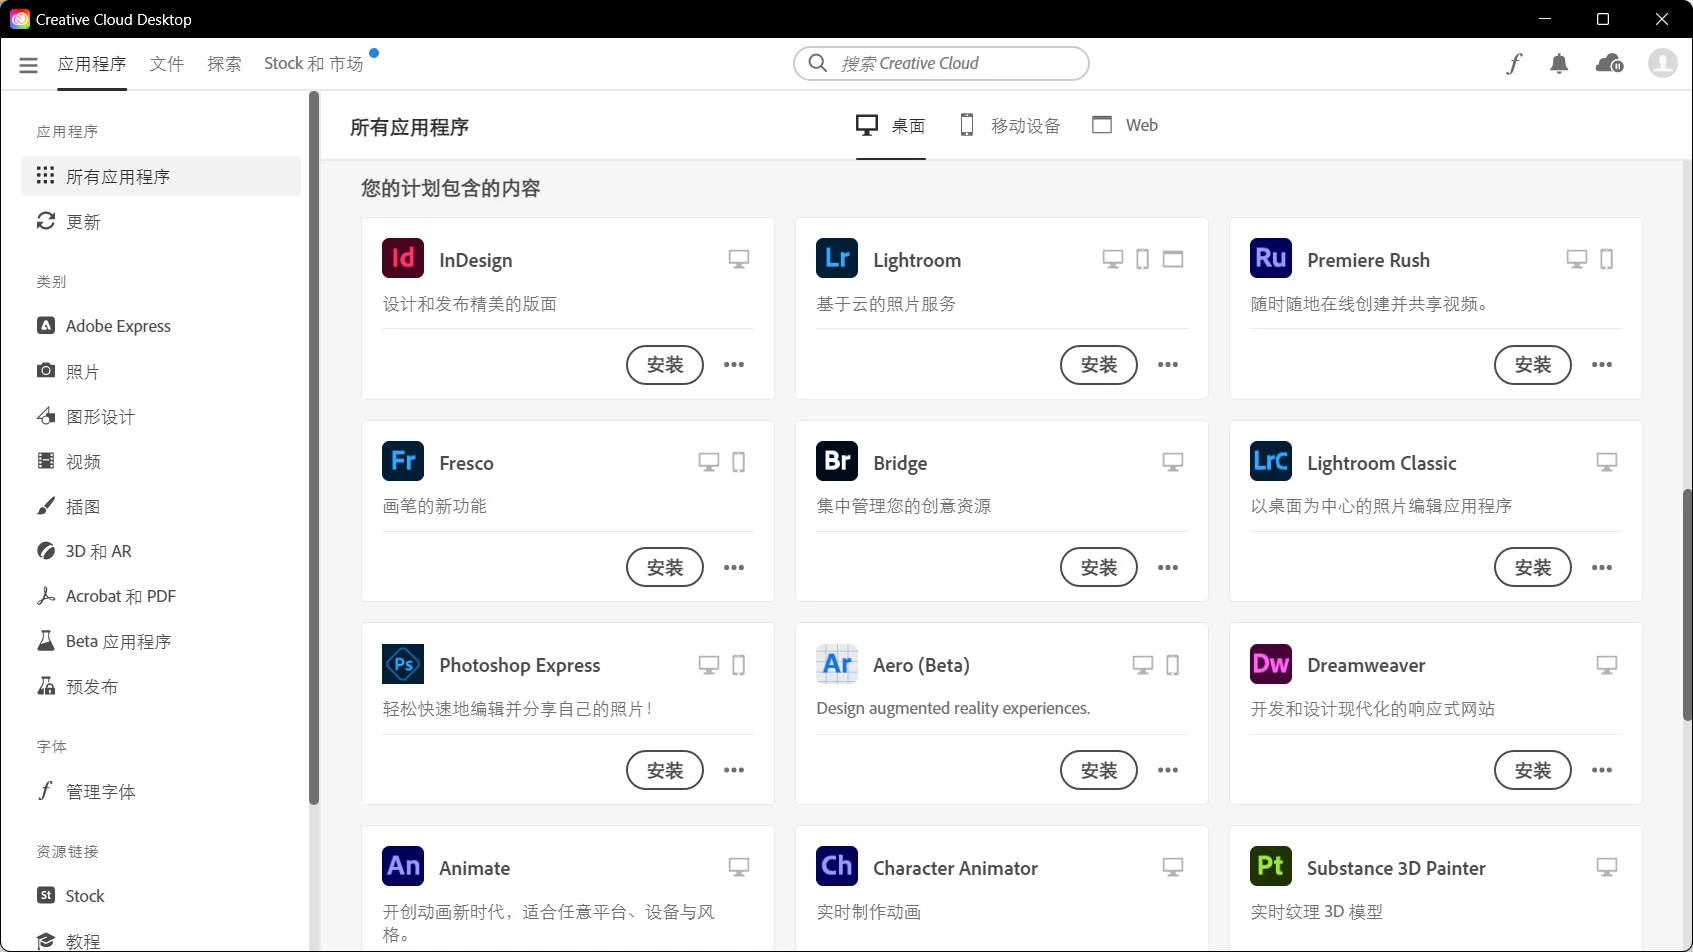Viewport: 1693px width, 952px height.
Task: Open the hamburger menu icon
Action: (28, 64)
